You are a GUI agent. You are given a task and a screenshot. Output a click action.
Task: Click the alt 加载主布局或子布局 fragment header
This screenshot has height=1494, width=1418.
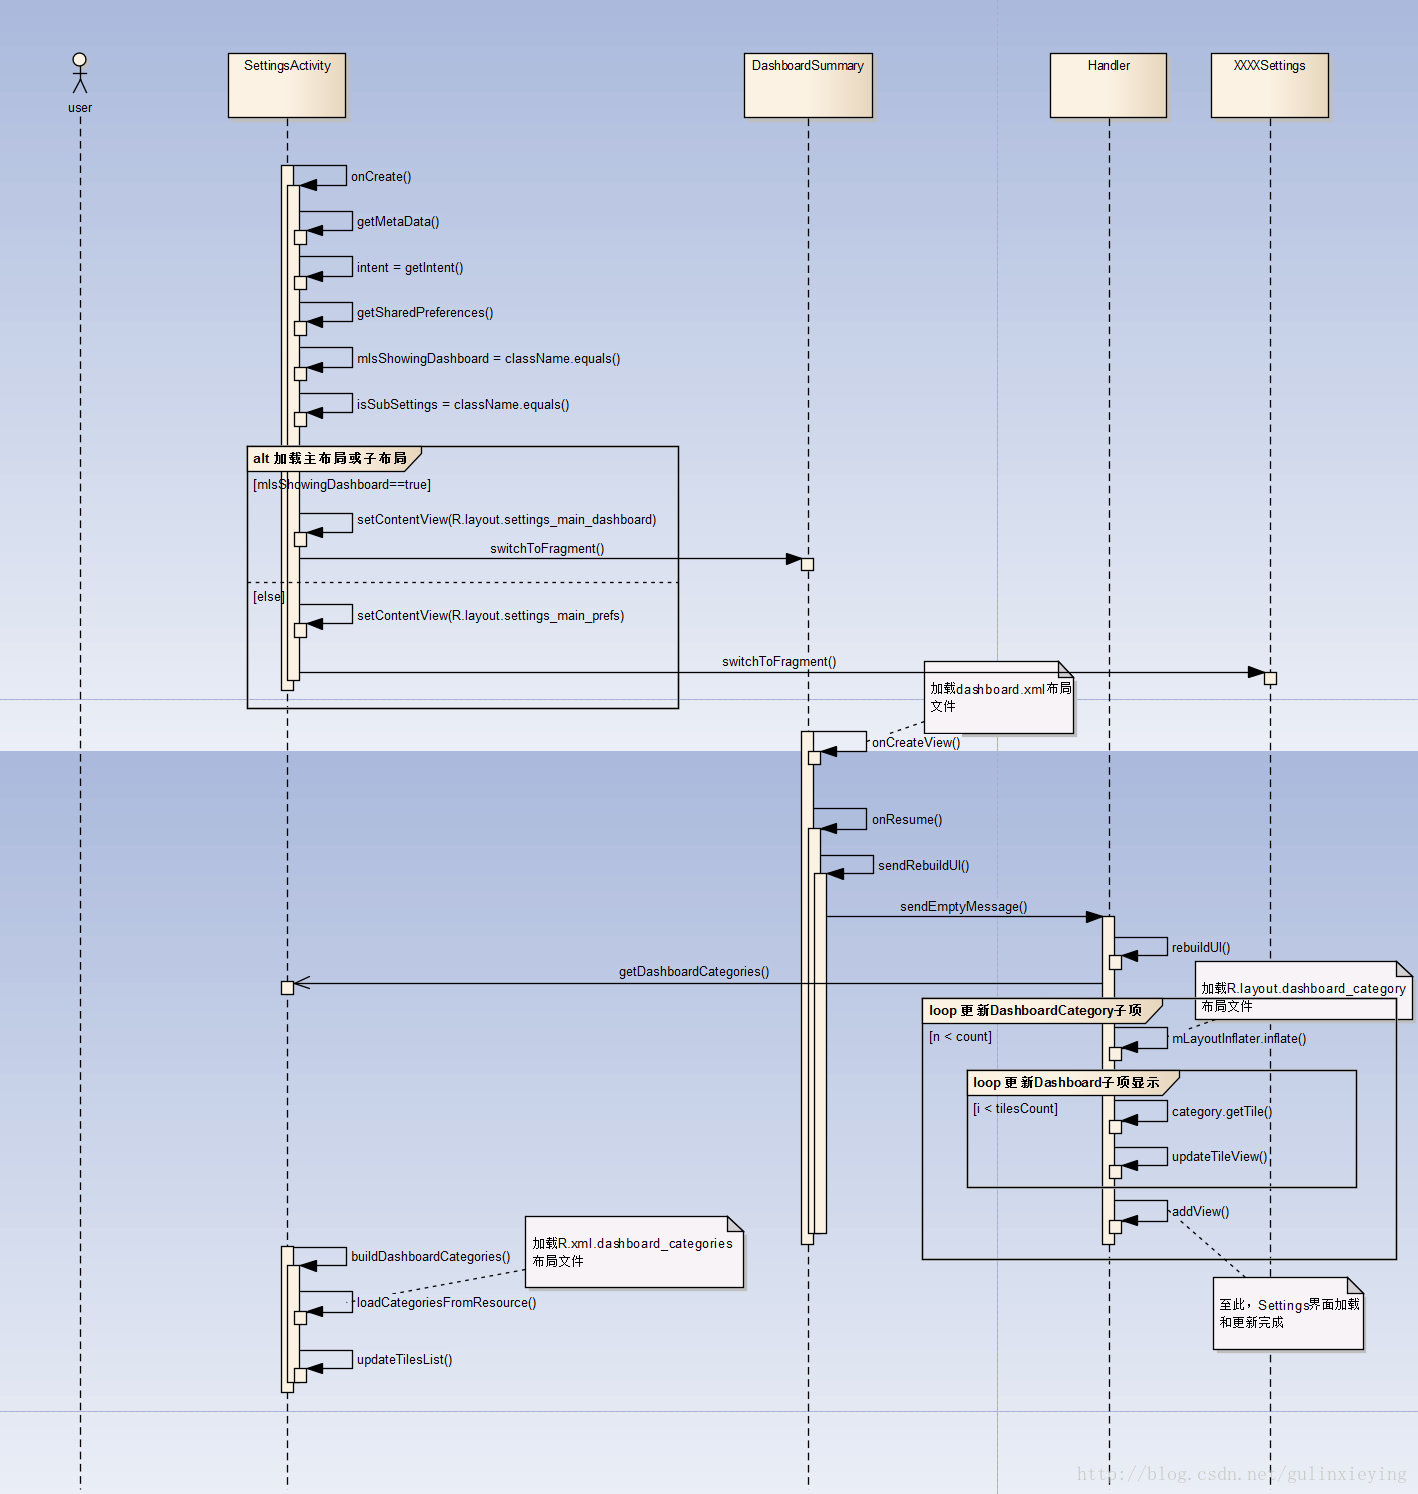pyautogui.click(x=334, y=458)
